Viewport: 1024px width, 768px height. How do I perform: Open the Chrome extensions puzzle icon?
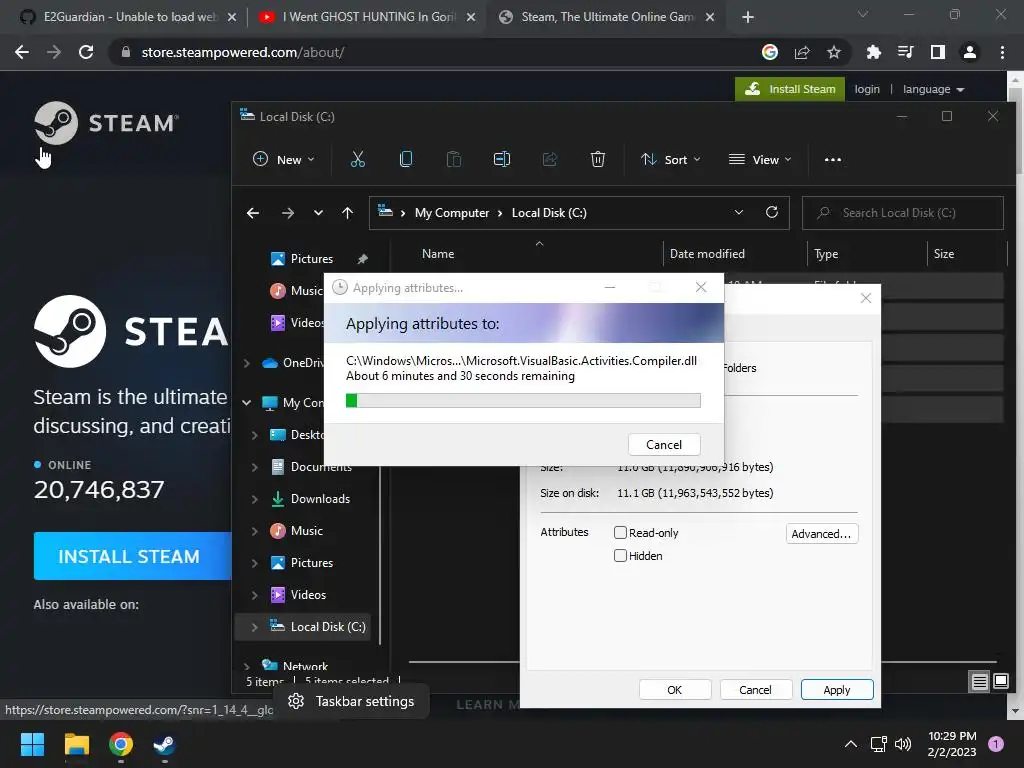873,52
